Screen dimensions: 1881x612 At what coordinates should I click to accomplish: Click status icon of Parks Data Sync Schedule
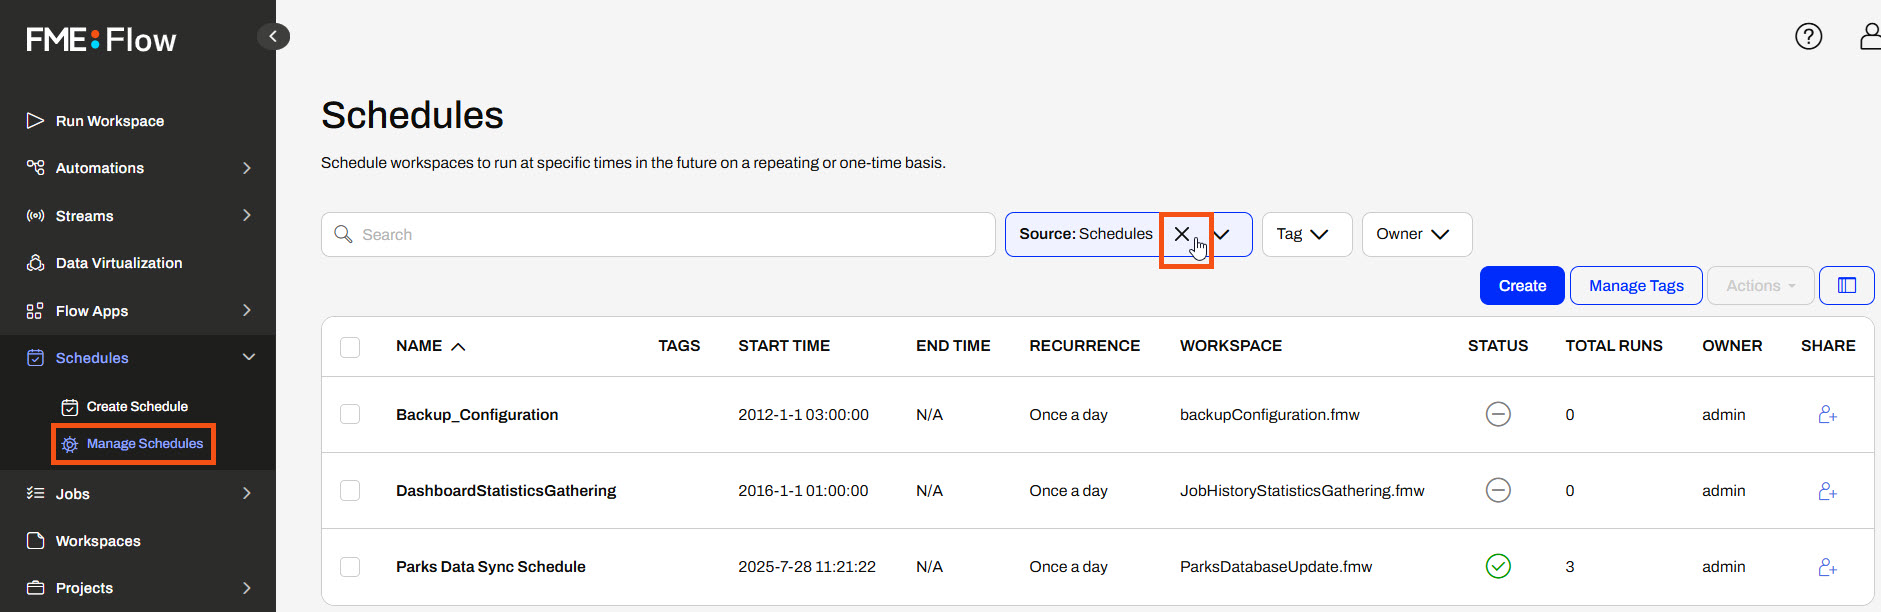[1497, 567]
